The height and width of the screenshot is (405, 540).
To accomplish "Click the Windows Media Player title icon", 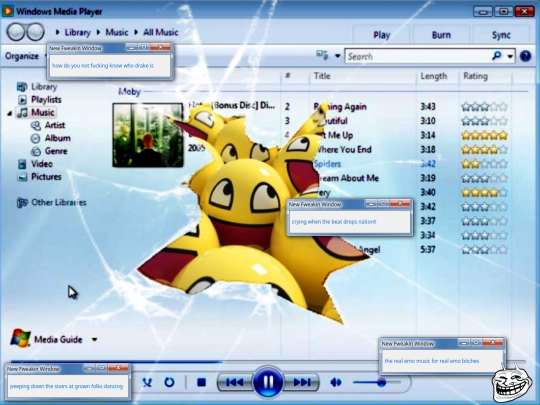I will click(x=7, y=11).
